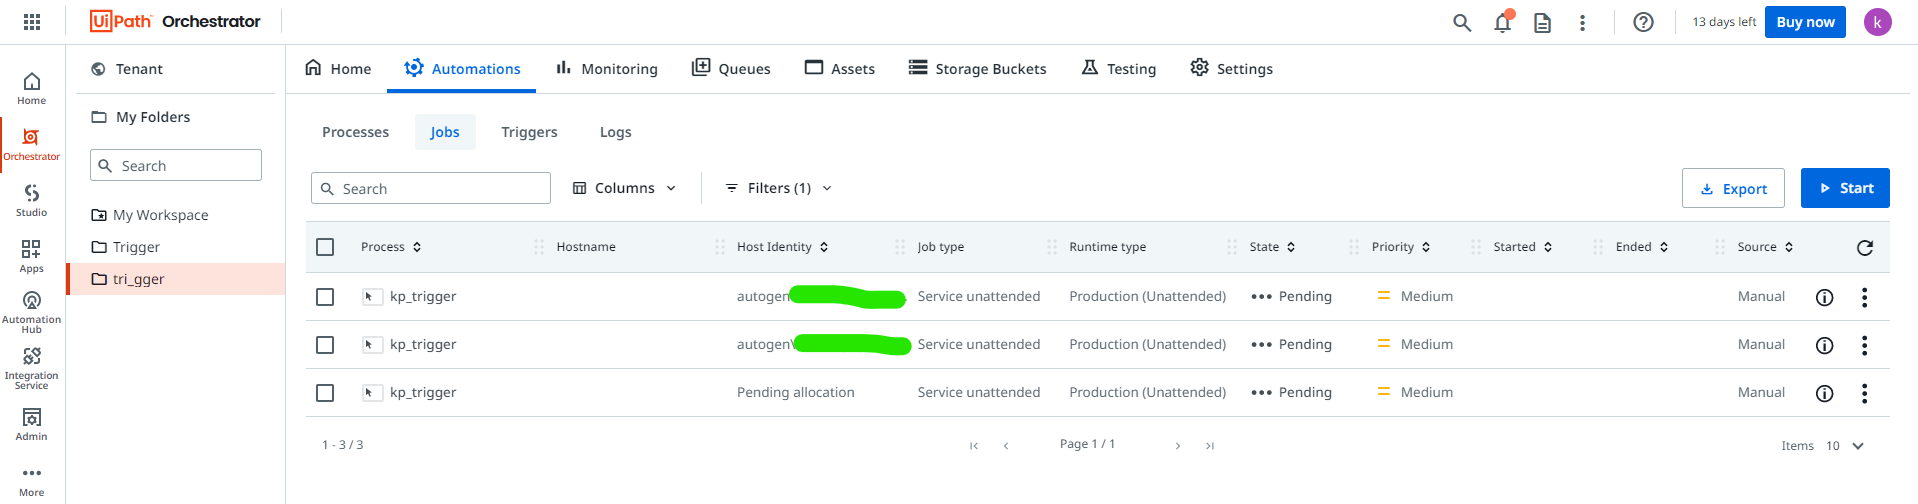Click the Export button
Screen dimensions: 1918x504
coord(1733,188)
